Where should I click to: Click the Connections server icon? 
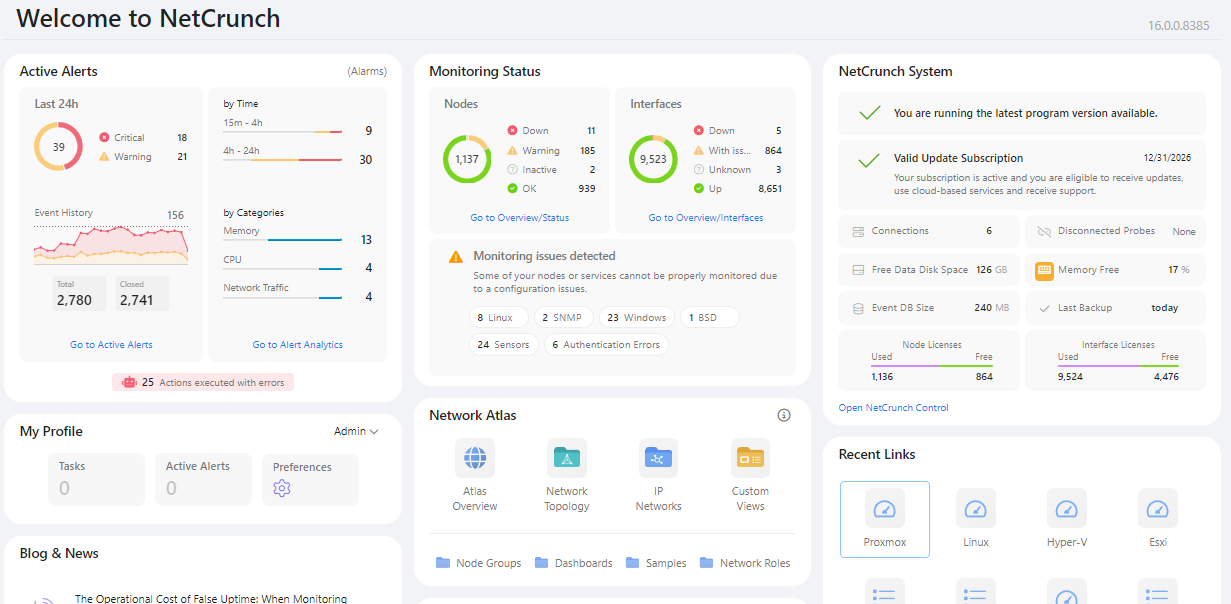click(x=858, y=231)
